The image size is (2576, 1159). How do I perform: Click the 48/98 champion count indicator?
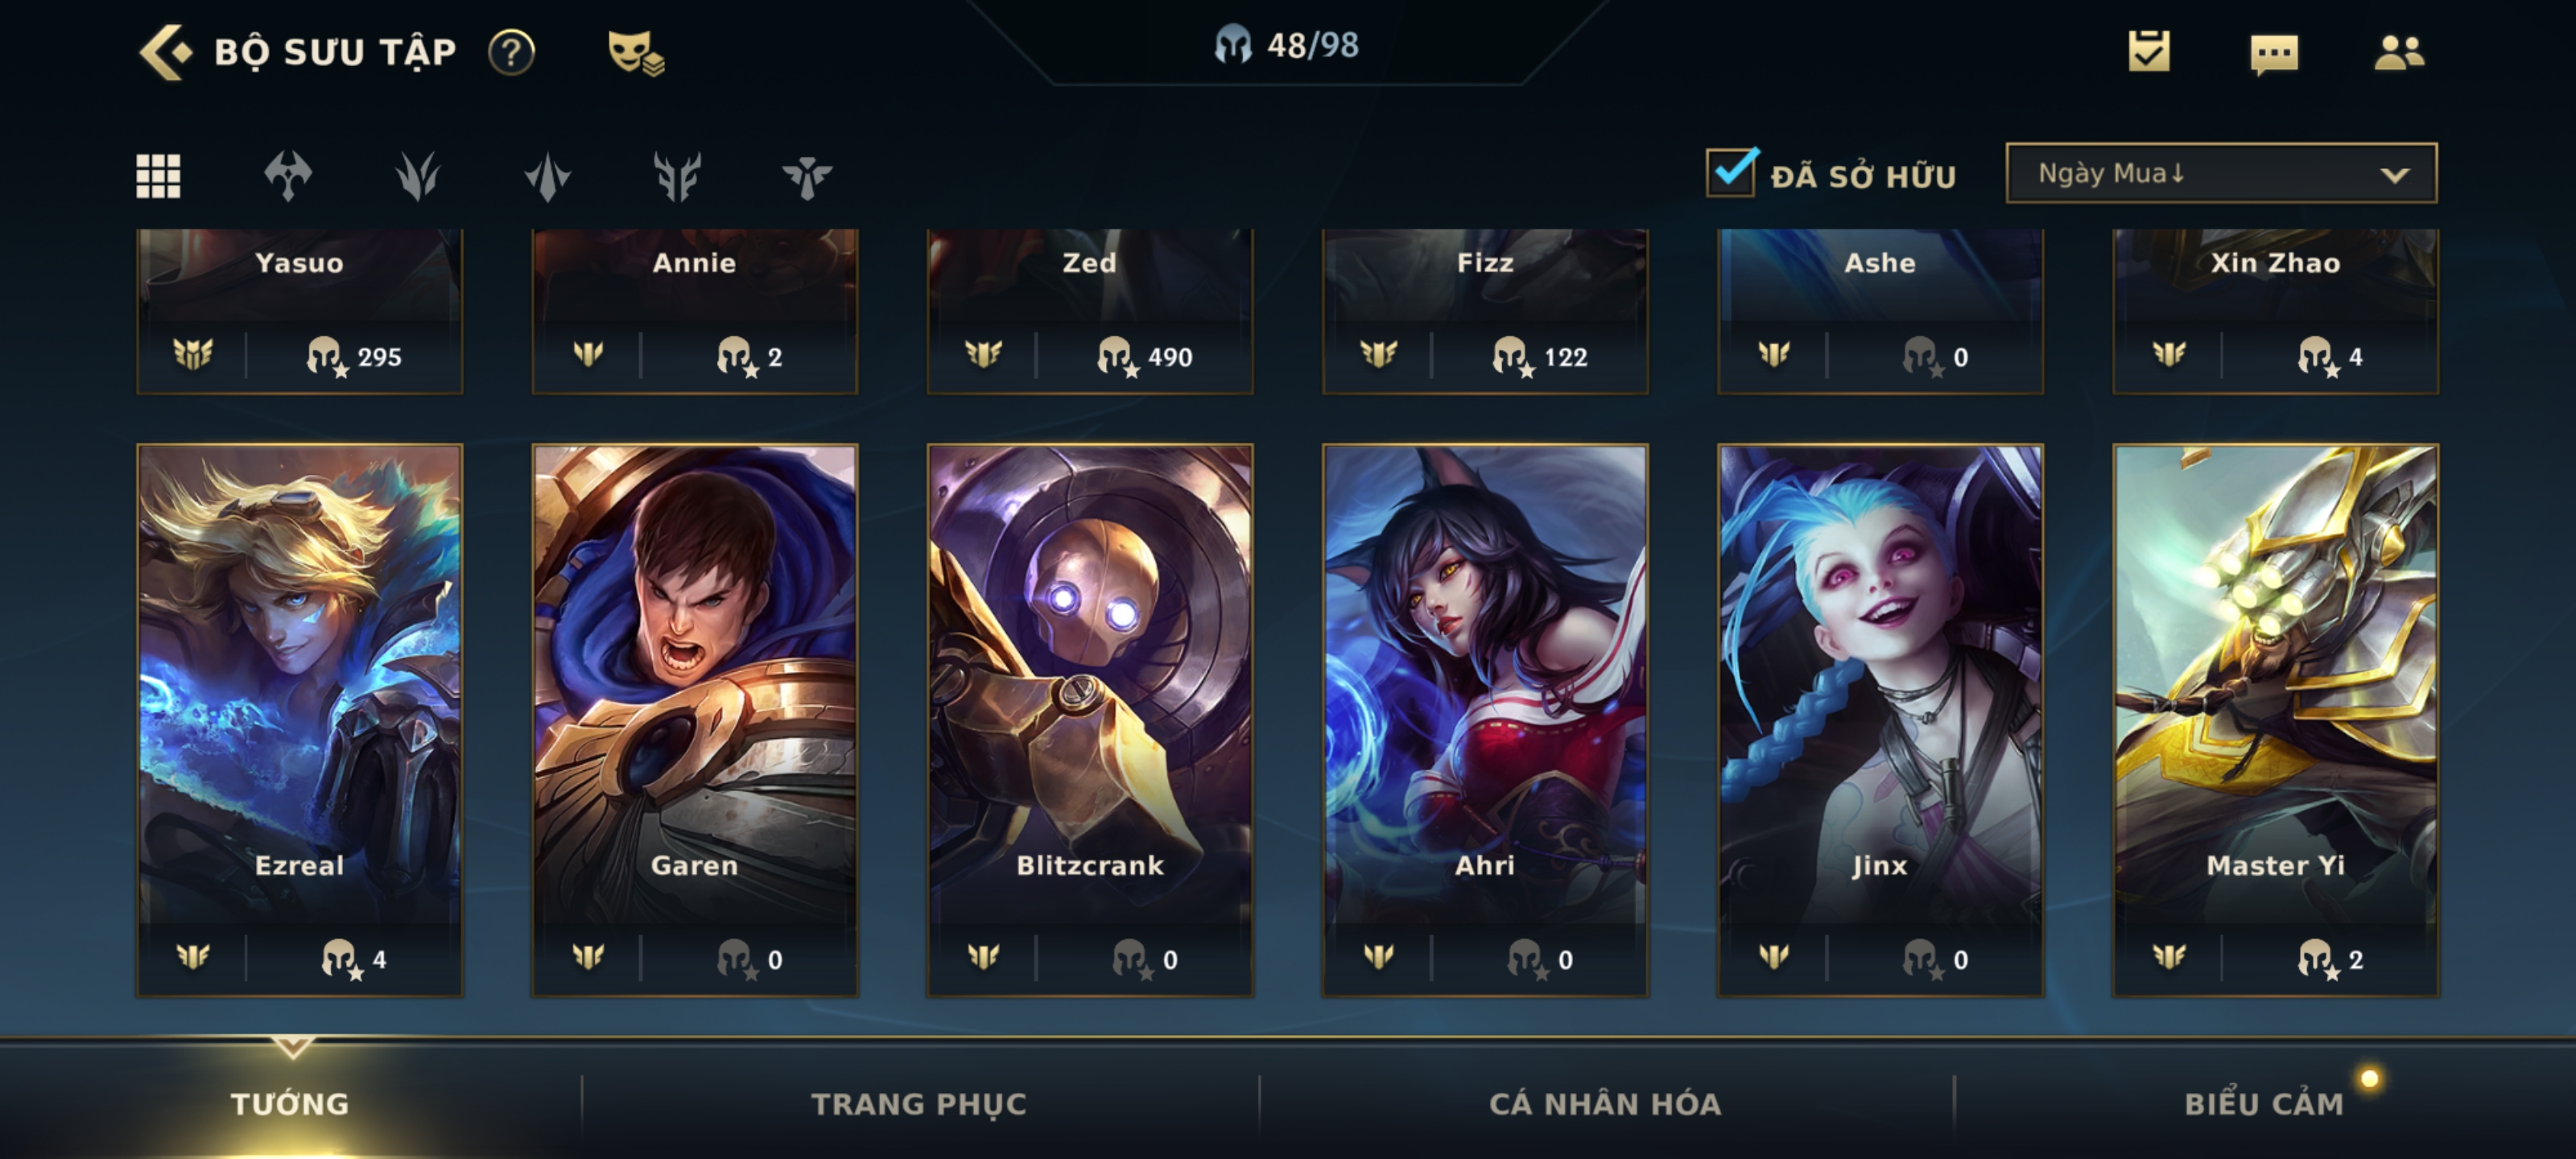pyautogui.click(x=1287, y=45)
